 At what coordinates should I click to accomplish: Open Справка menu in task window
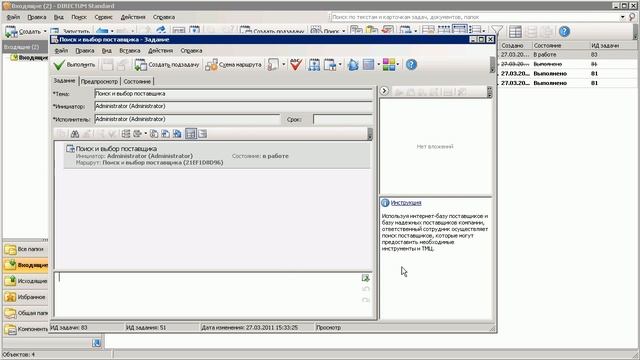tap(191, 51)
